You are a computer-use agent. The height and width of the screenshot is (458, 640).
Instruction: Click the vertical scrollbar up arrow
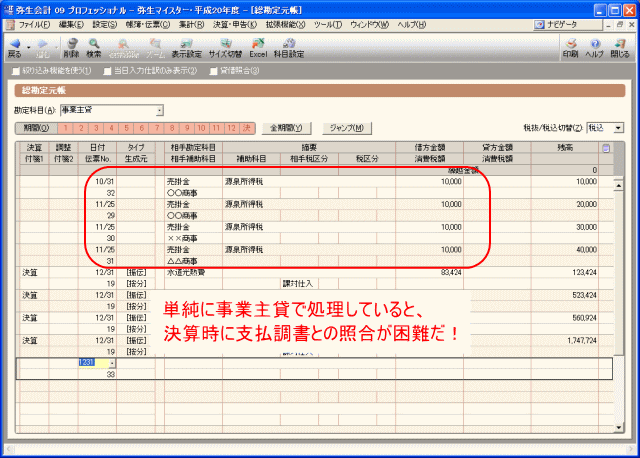619,186
